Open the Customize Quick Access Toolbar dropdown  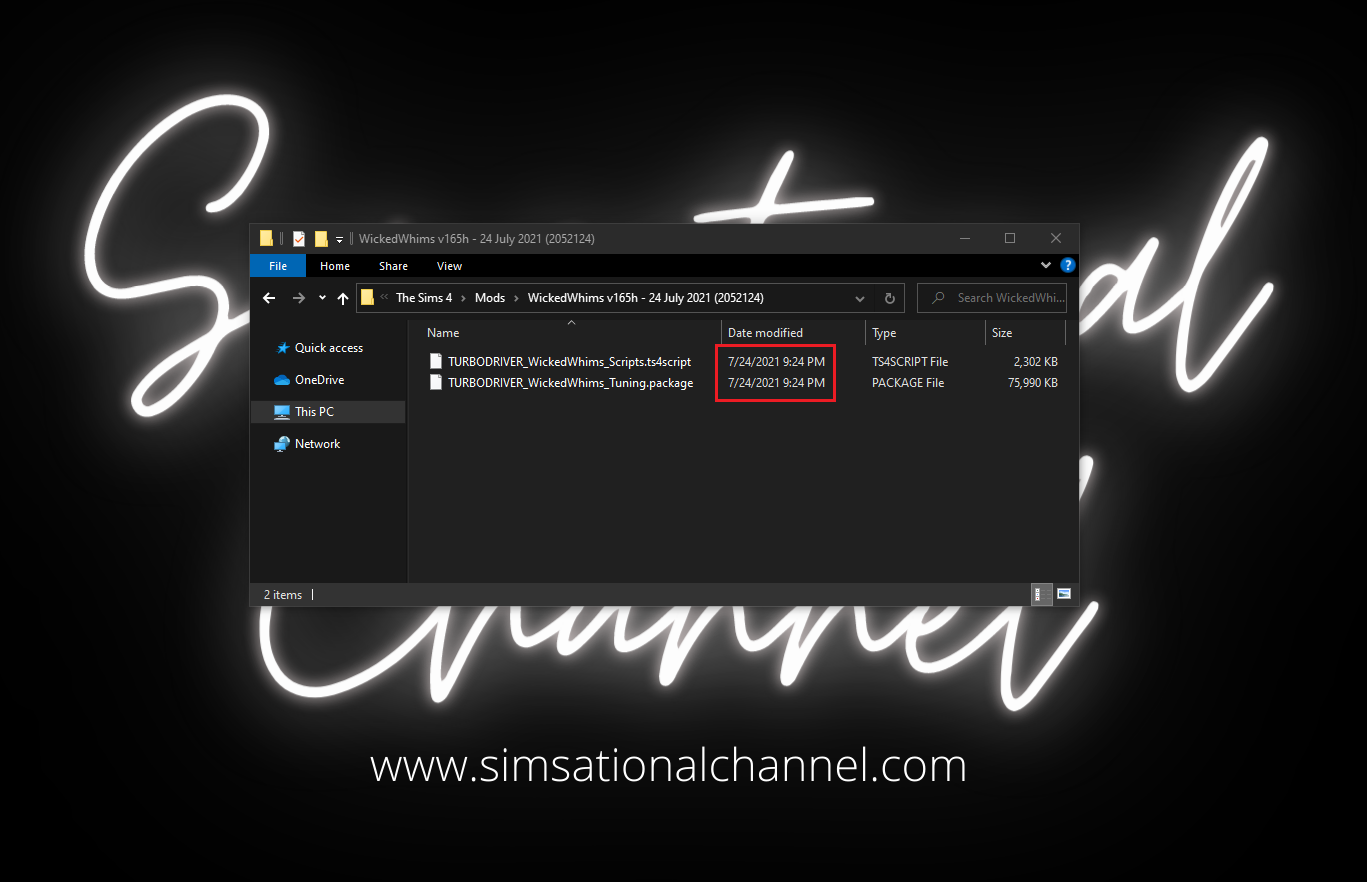(339, 239)
